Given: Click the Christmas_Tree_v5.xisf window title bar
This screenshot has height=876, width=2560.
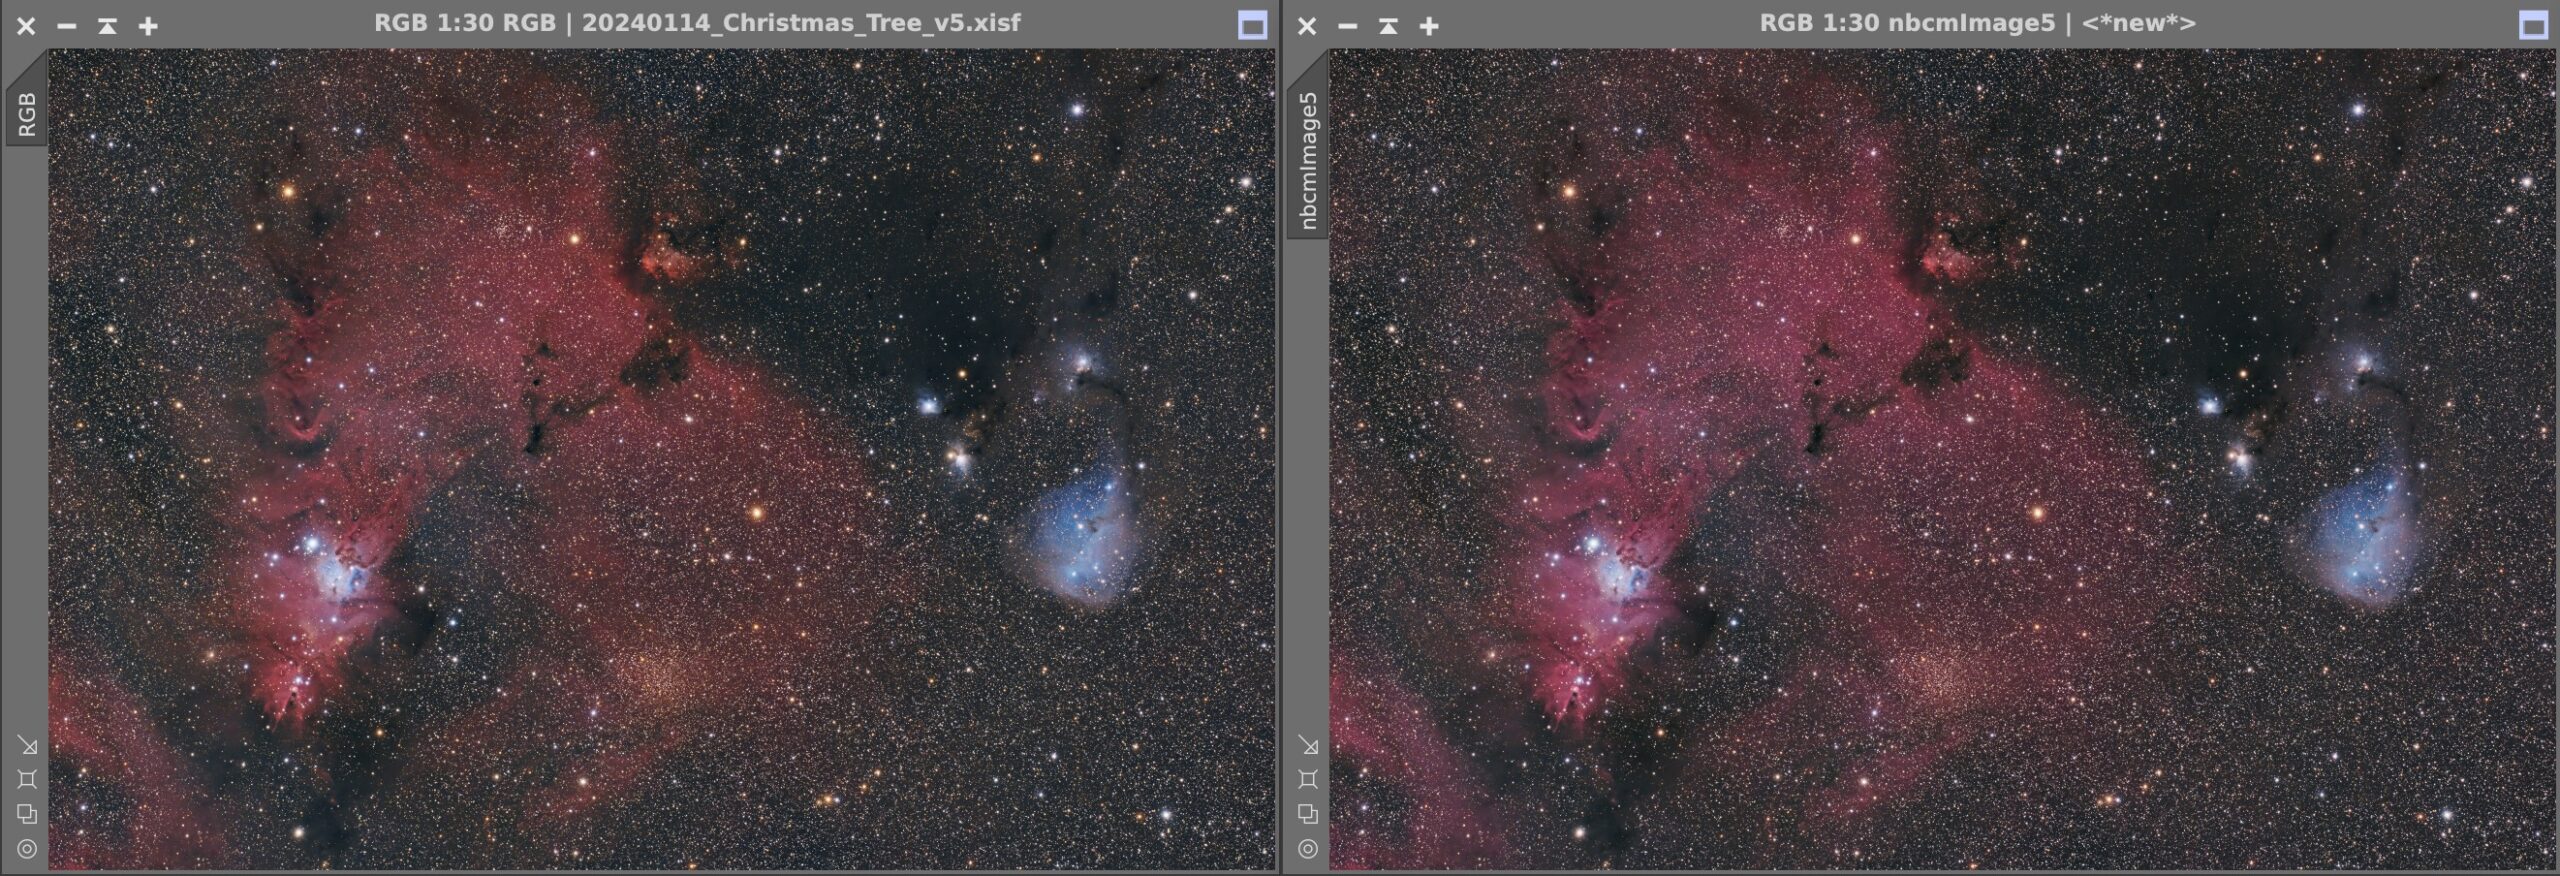Looking at the screenshot, I should pos(697,23).
